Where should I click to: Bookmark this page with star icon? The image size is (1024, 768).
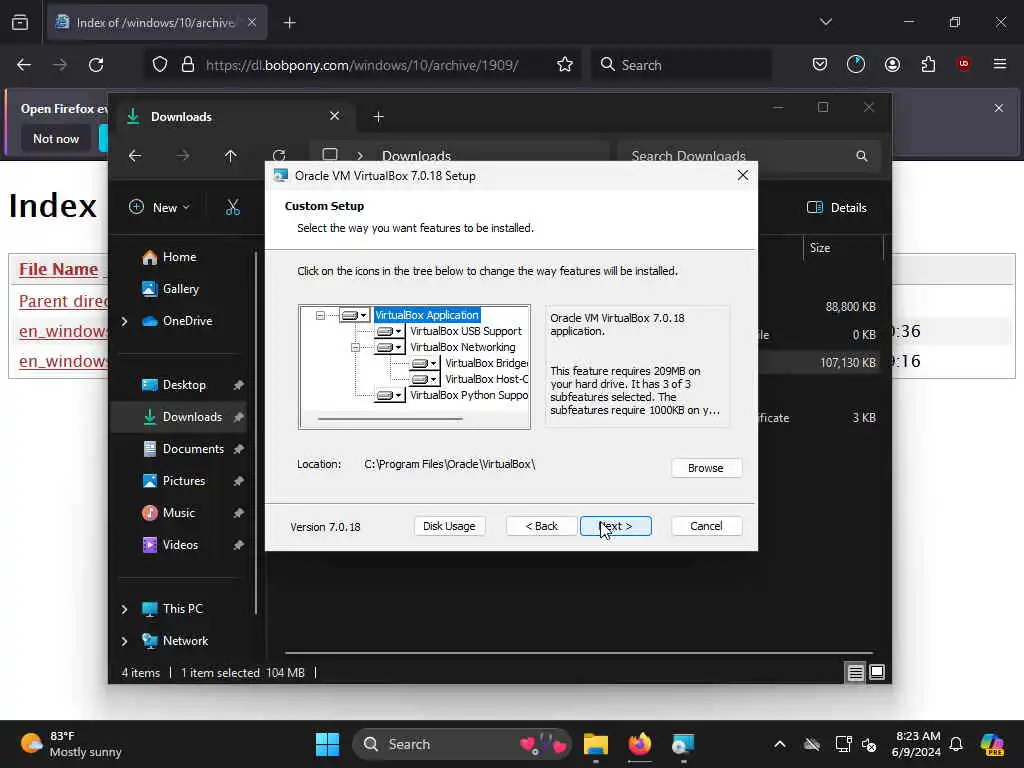pyautogui.click(x=565, y=65)
